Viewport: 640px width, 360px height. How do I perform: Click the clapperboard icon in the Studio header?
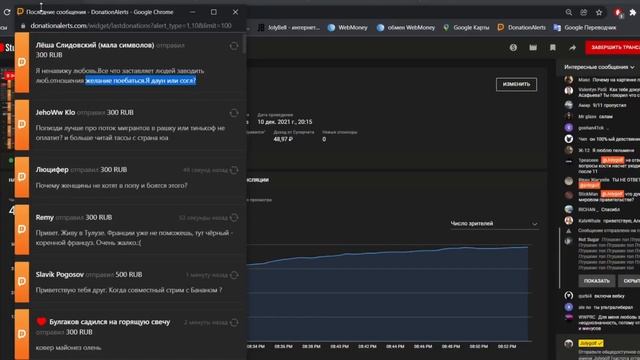coord(533,48)
